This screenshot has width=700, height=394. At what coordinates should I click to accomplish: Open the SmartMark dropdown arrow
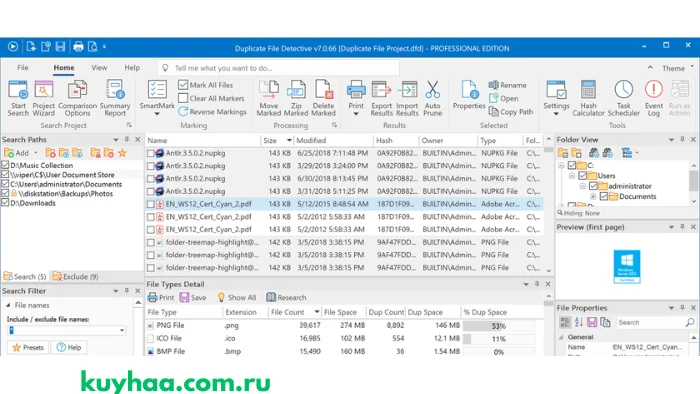[157, 114]
